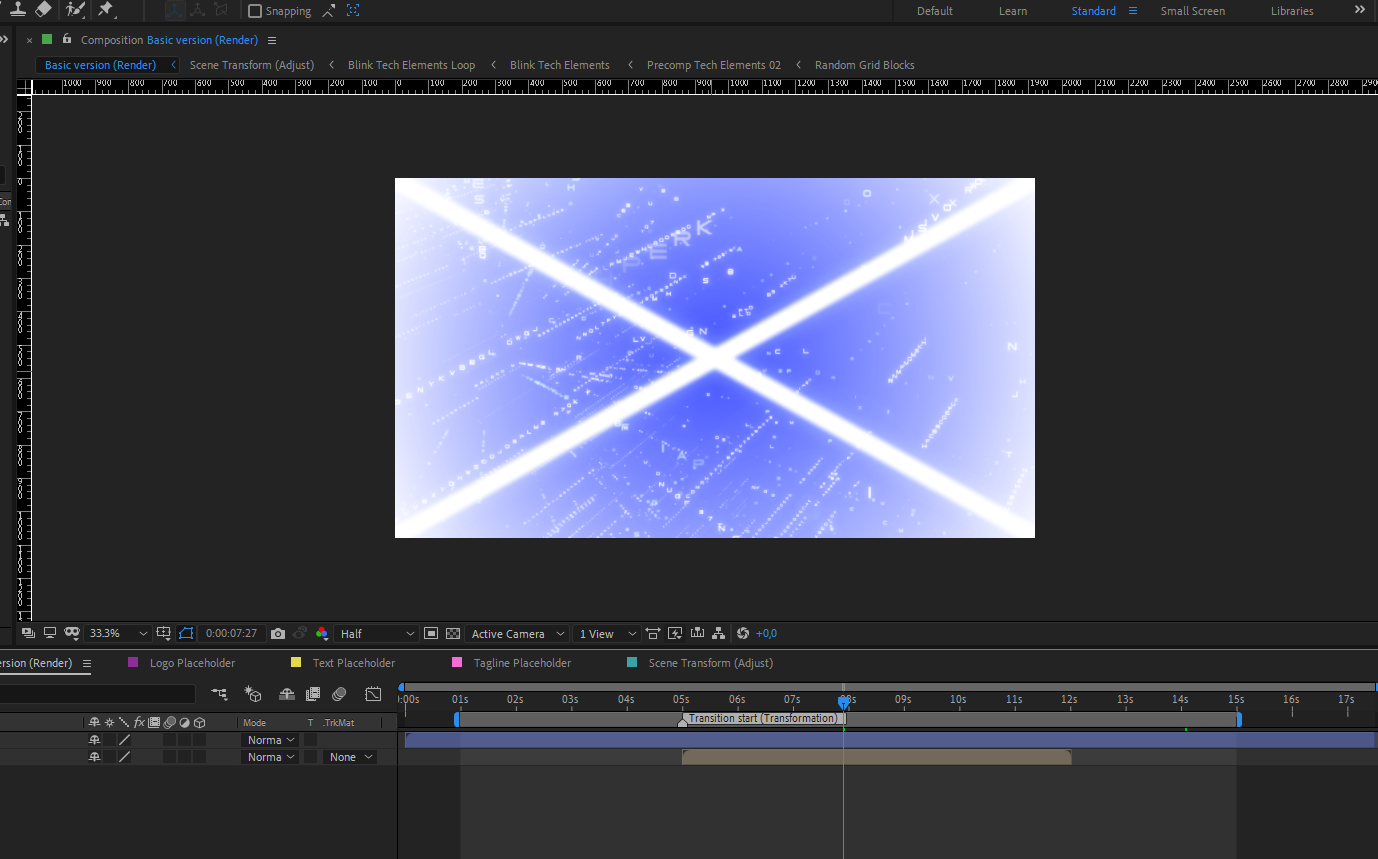Open the Composition Flowchart

[x=719, y=633]
